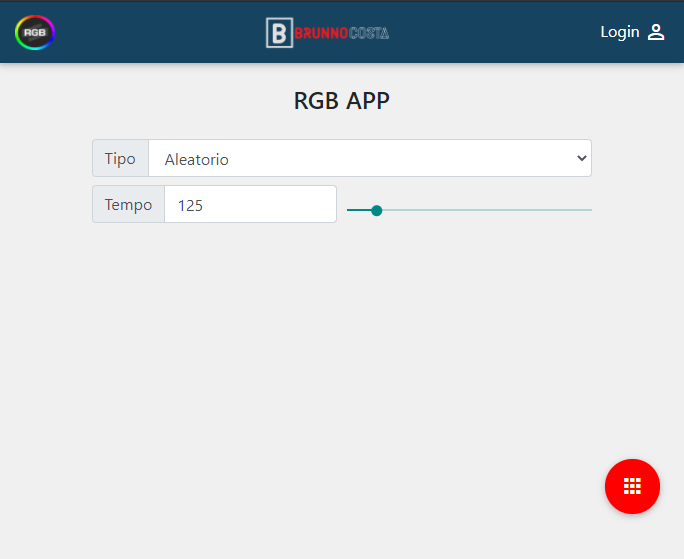Click the chevron arrow of Tipo select
Image resolution: width=684 pixels, height=559 pixels.
point(581,158)
